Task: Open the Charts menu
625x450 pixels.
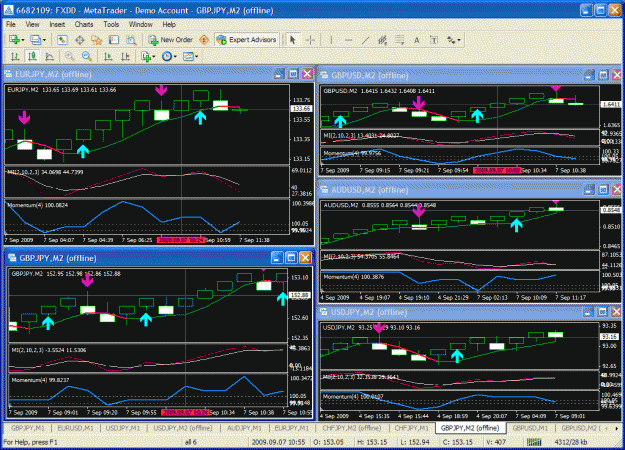Action: (x=84, y=24)
